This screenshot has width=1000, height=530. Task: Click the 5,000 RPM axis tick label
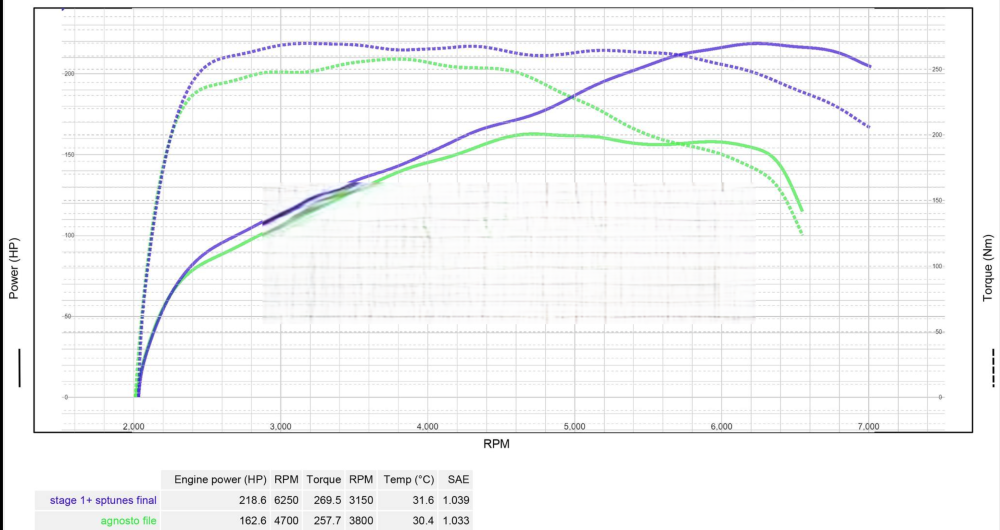[x=574, y=426]
